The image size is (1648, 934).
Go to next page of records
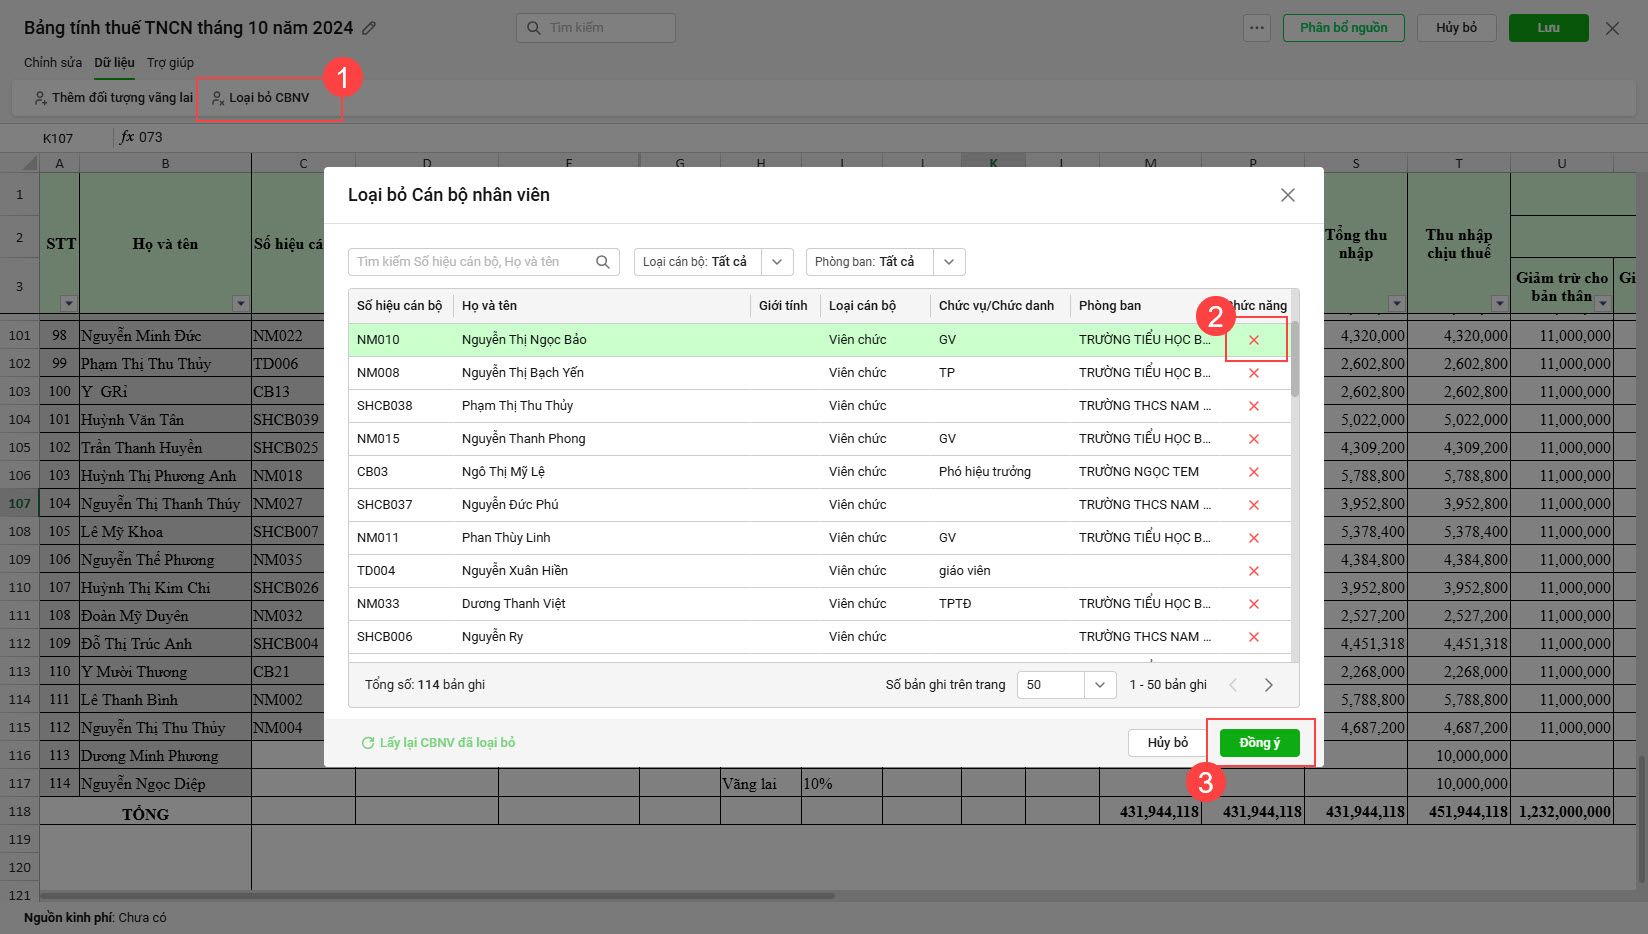[1268, 685]
